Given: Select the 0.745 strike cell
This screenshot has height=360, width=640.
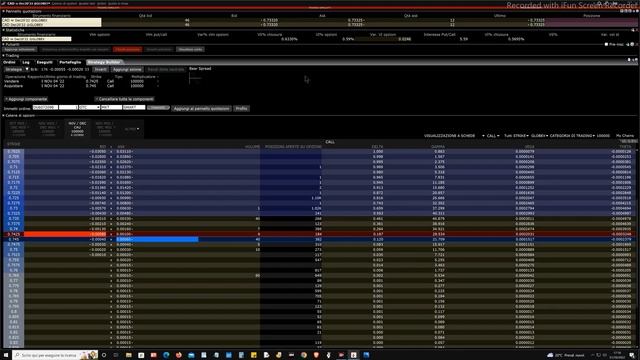Looking at the screenshot, I should (14, 239).
